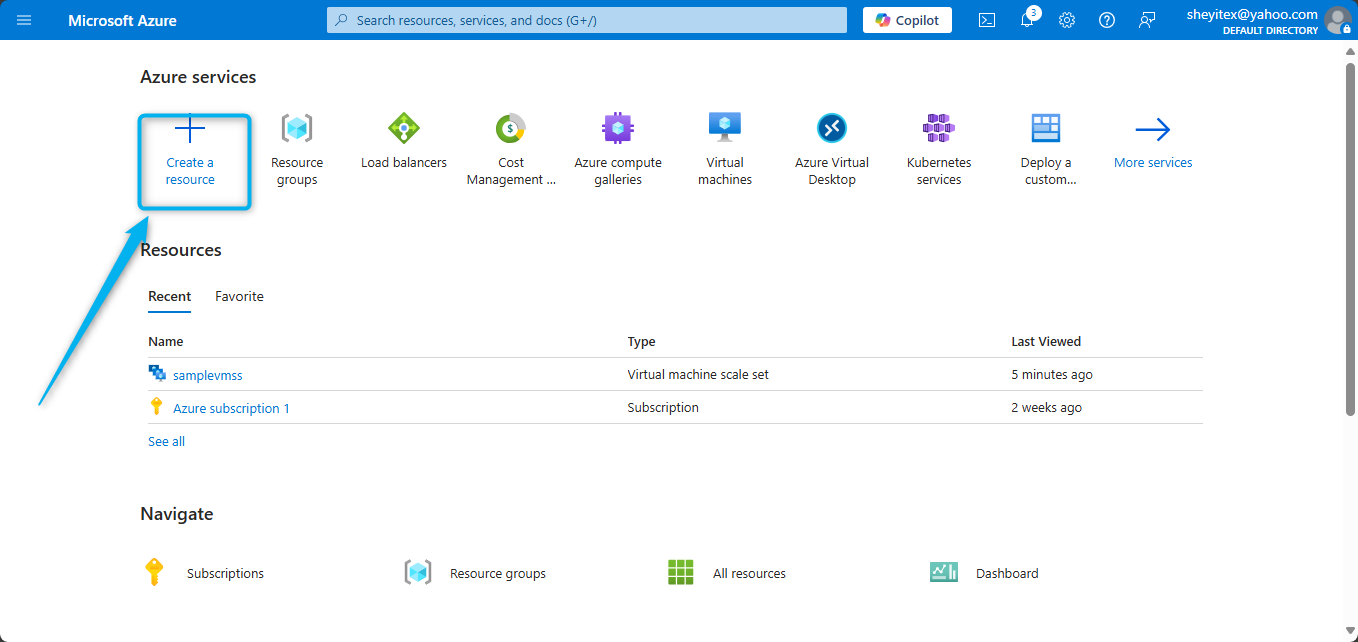Open Virtual machines service icon

[725, 128]
